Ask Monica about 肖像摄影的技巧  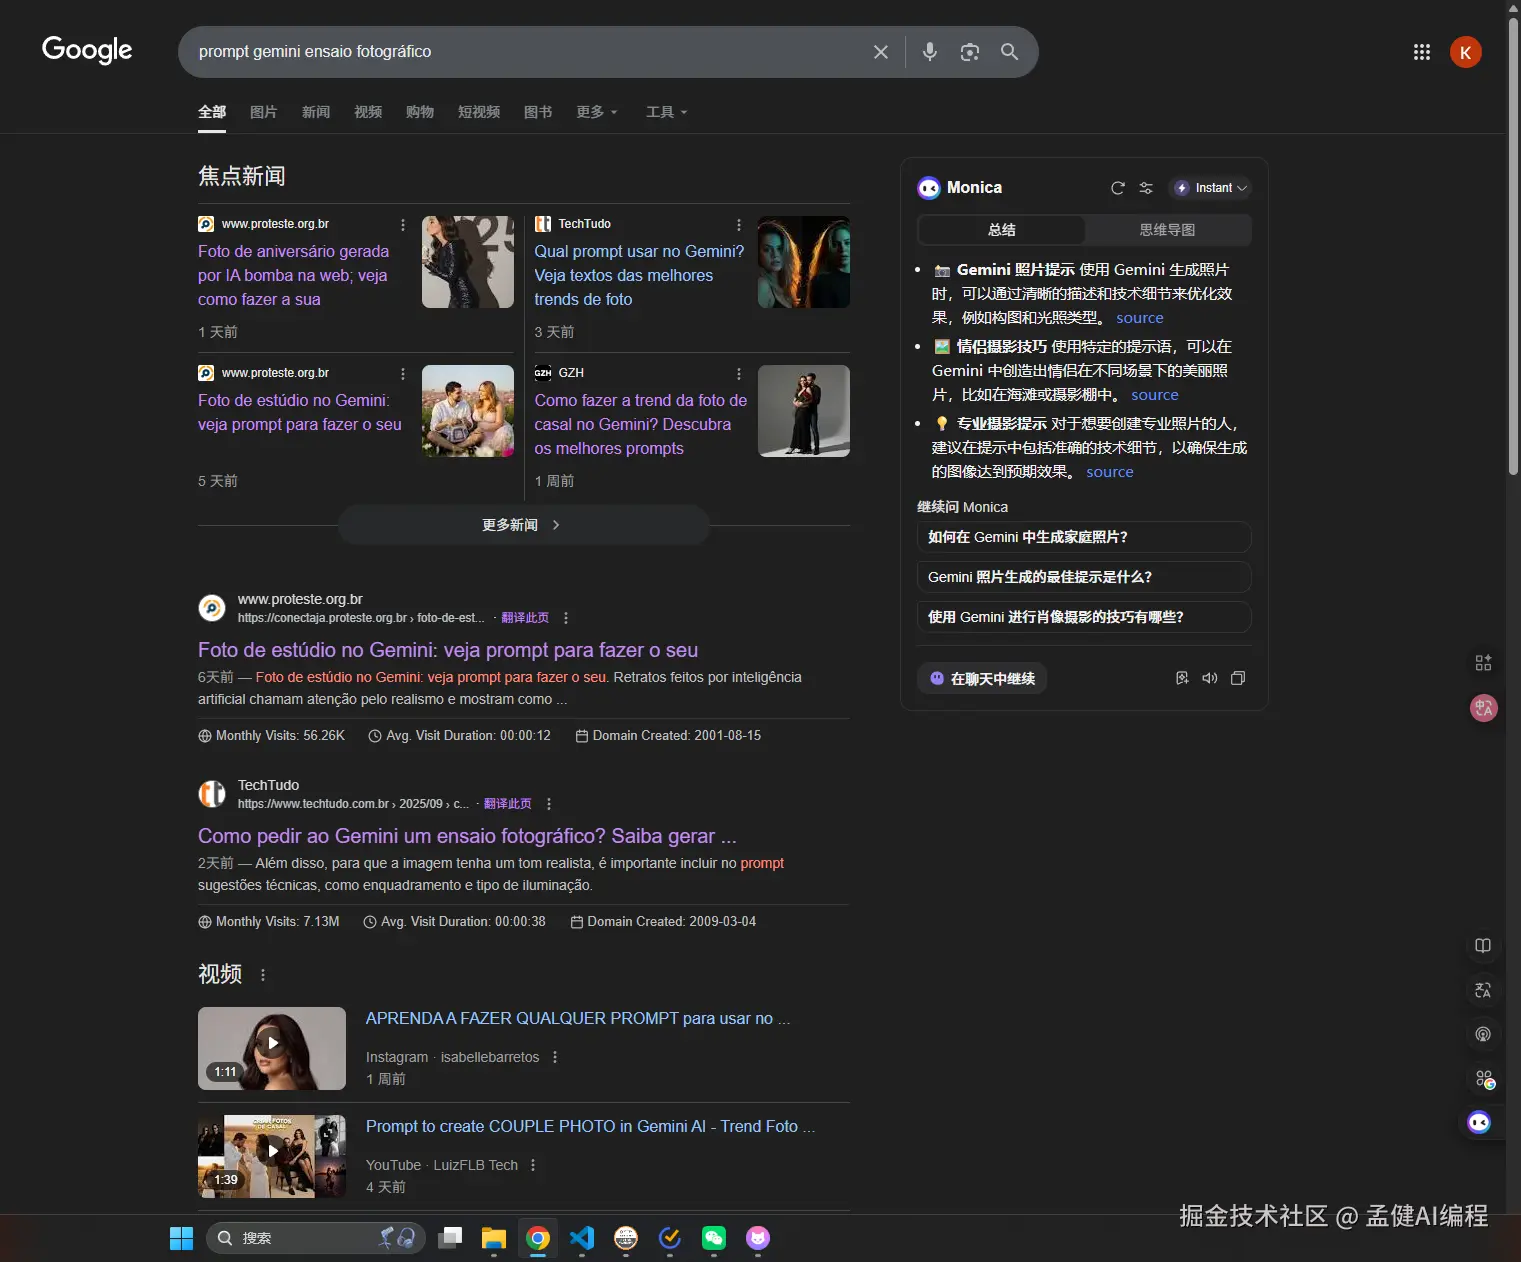tap(1084, 617)
